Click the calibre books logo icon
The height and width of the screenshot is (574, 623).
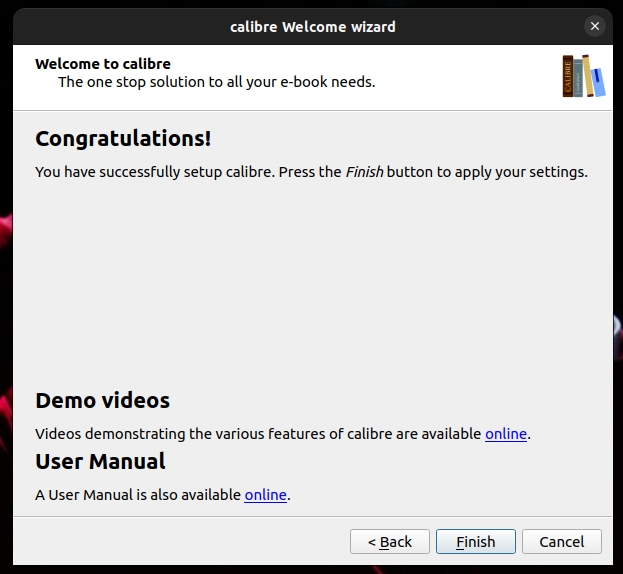[x=583, y=76]
